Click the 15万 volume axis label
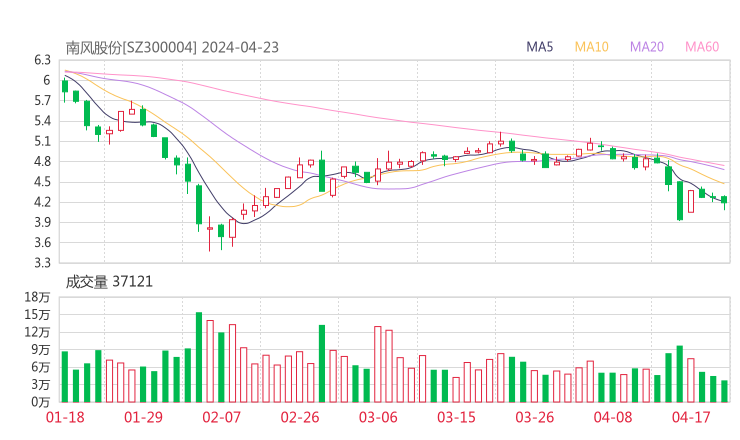This screenshot has width=740, height=440. point(37,314)
